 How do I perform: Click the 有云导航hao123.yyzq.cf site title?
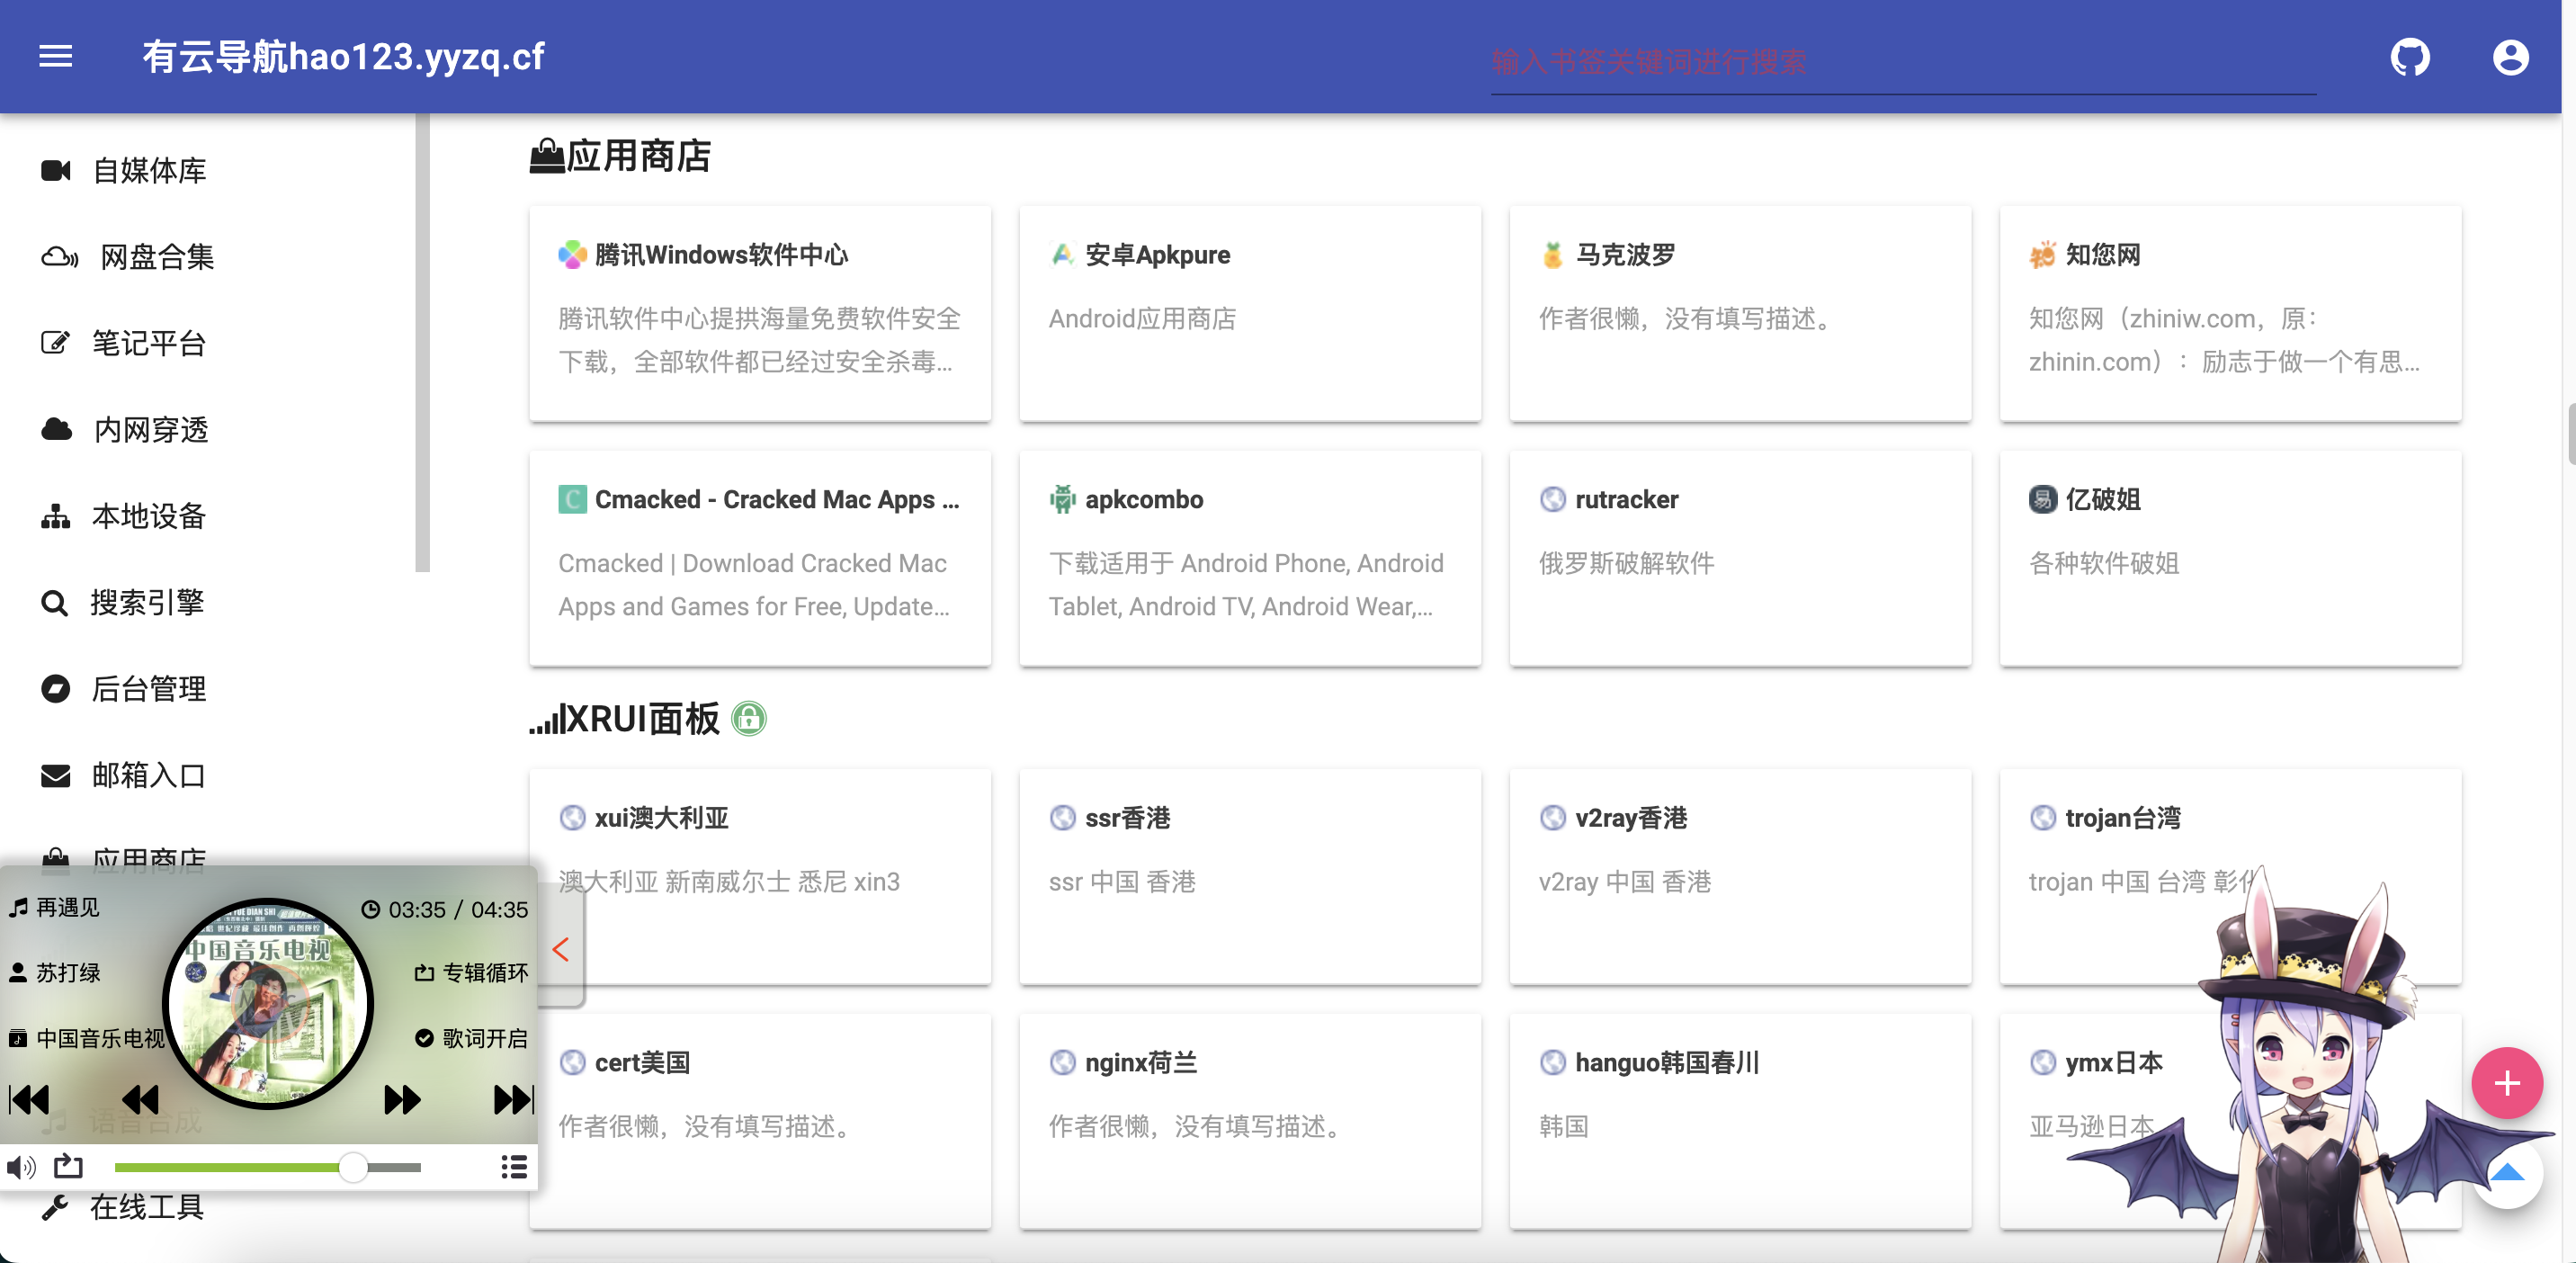343,57
